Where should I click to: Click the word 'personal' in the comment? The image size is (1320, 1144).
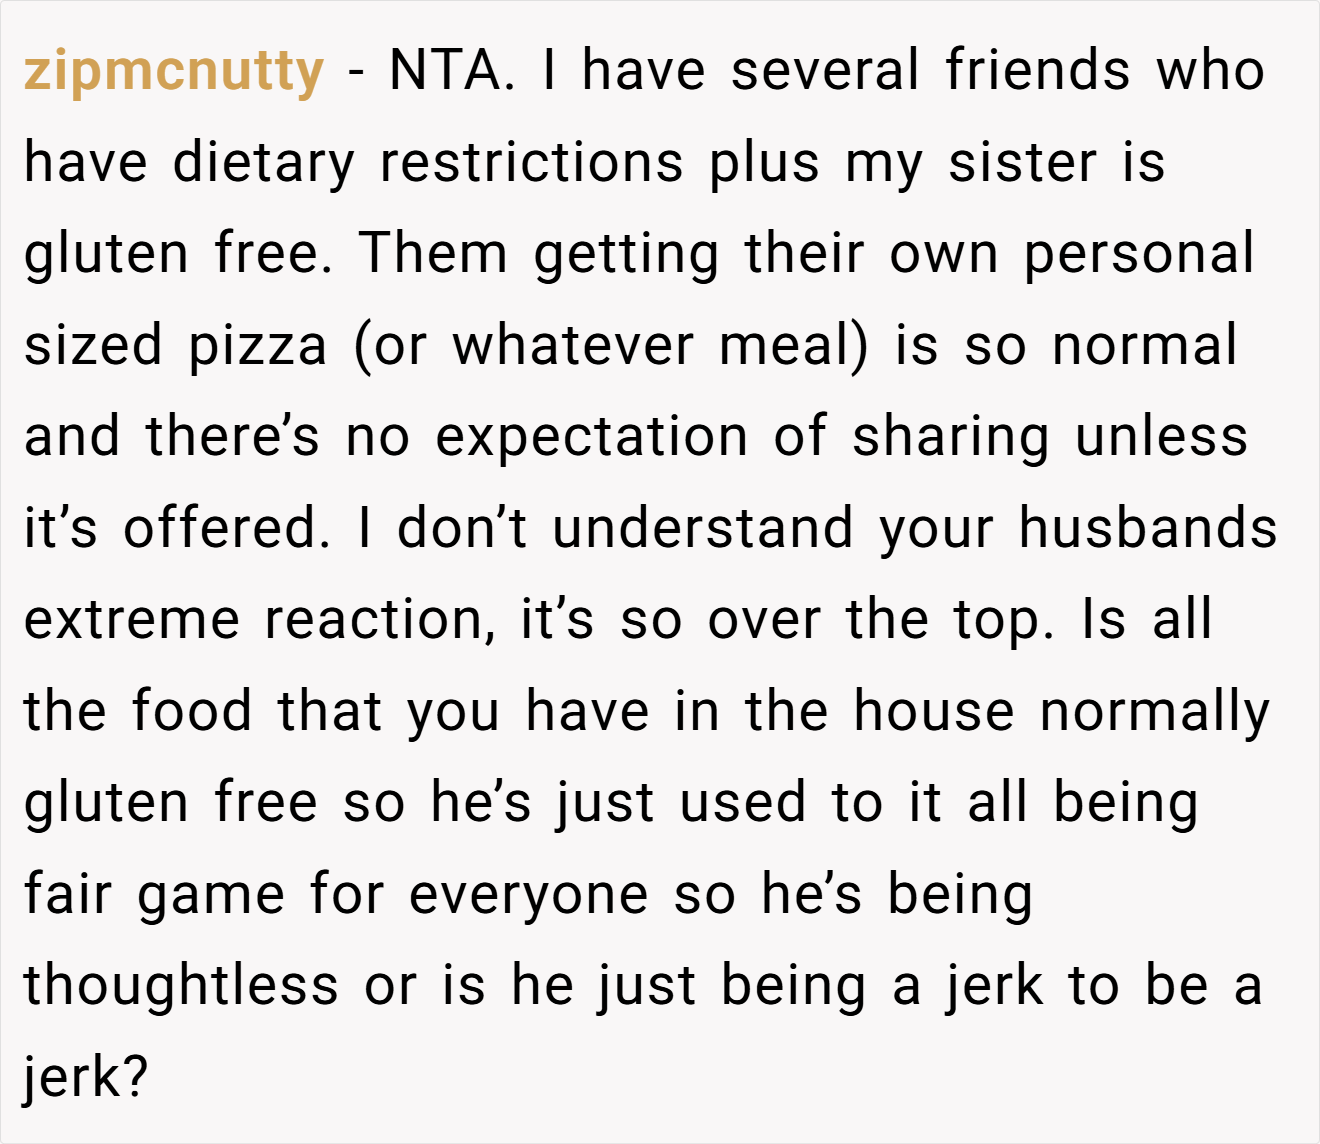[1138, 256]
